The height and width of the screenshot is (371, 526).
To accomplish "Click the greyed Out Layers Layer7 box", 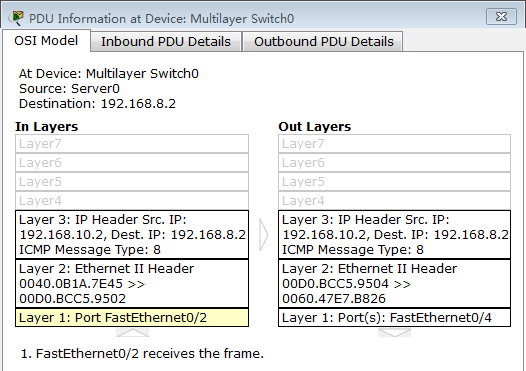I will pos(394,144).
